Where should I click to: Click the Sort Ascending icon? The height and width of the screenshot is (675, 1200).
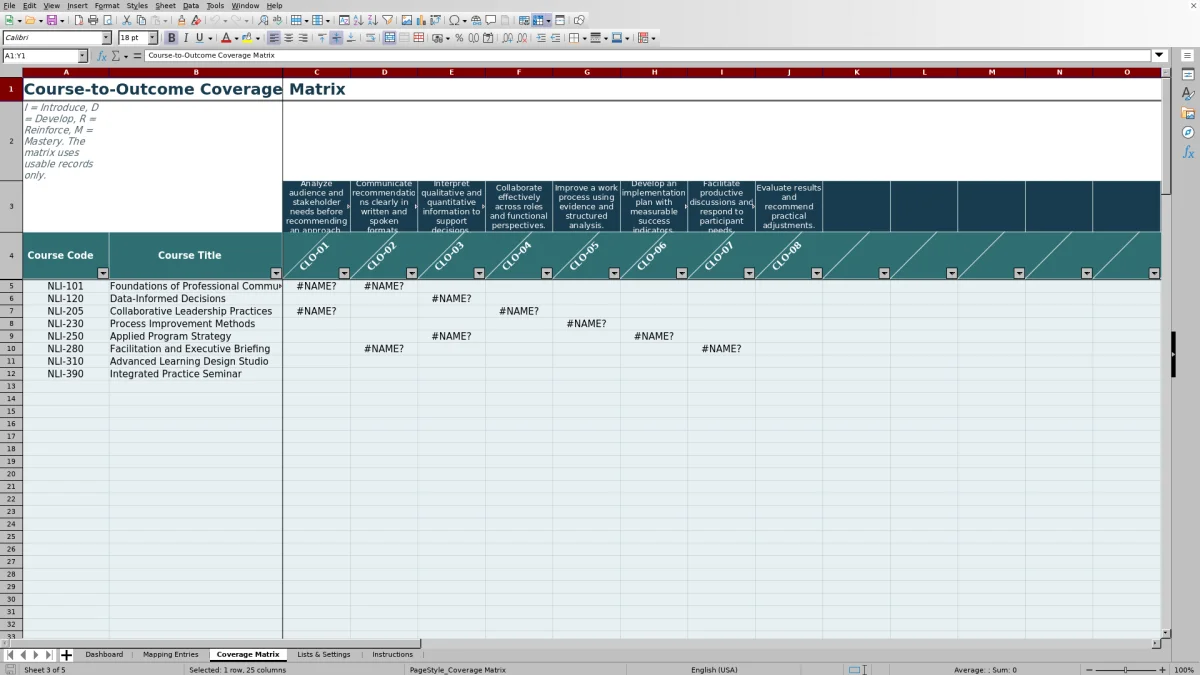[x=358, y=20]
